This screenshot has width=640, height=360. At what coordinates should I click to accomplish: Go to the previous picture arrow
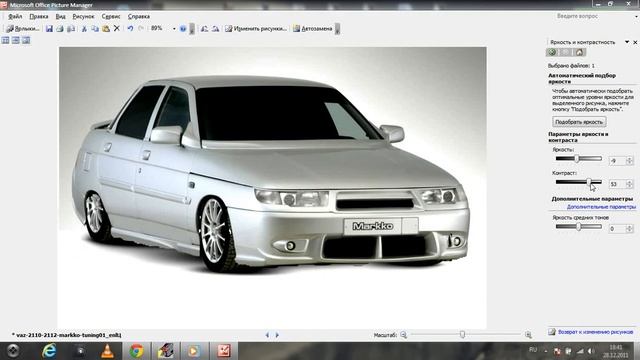click(267, 335)
